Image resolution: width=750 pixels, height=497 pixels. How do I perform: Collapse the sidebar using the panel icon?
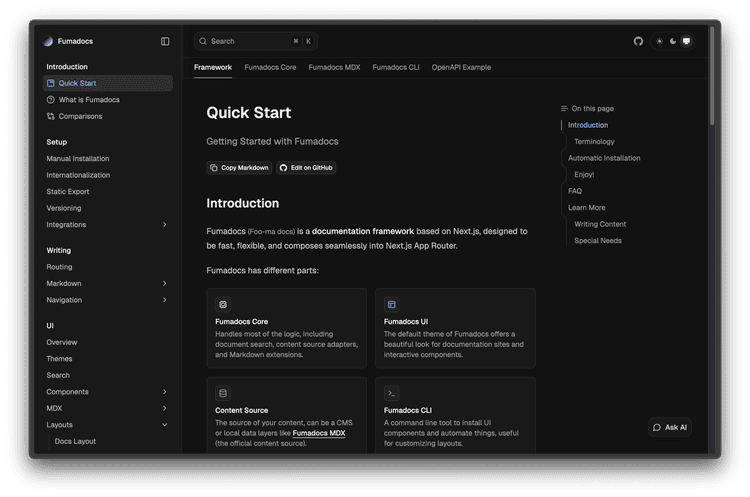point(165,41)
